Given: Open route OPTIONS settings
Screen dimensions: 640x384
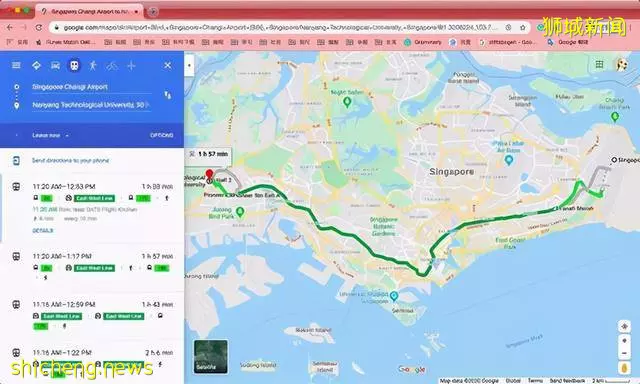Looking at the screenshot, I should (x=162, y=135).
